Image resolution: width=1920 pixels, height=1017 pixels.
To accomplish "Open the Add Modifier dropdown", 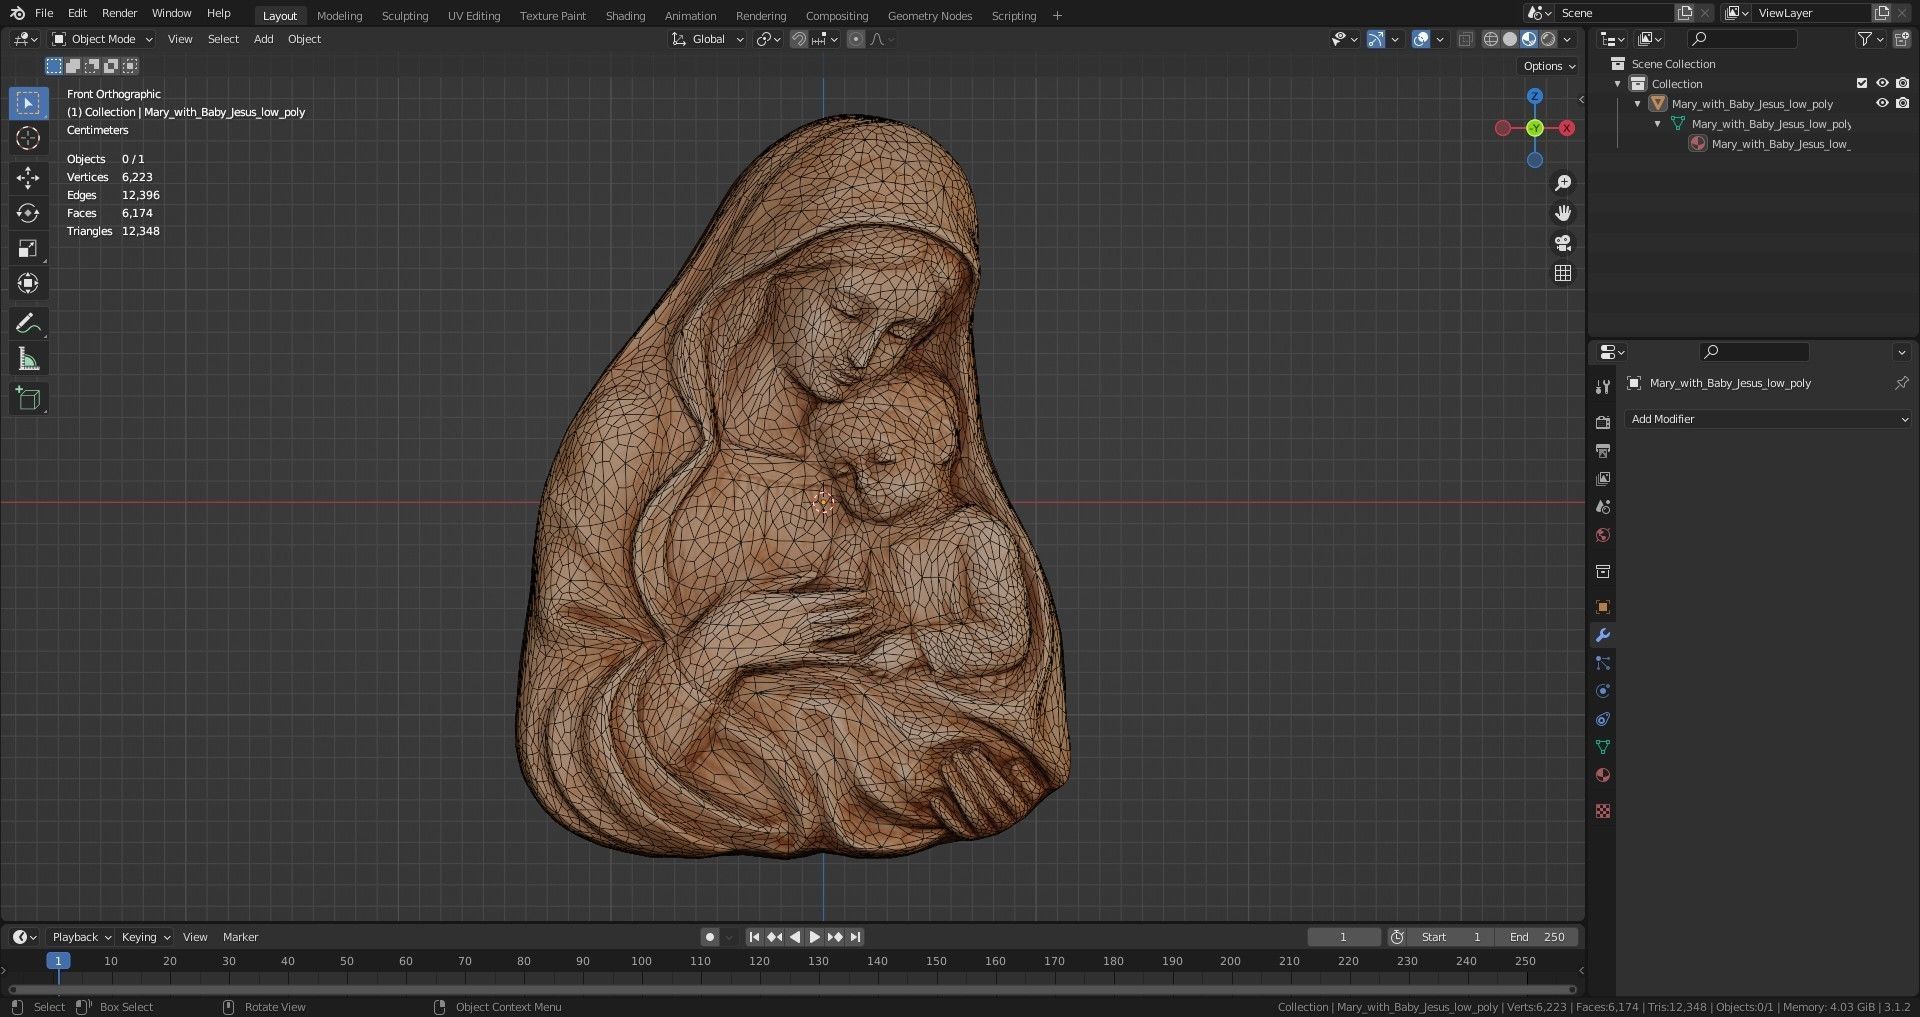I will [1768, 419].
